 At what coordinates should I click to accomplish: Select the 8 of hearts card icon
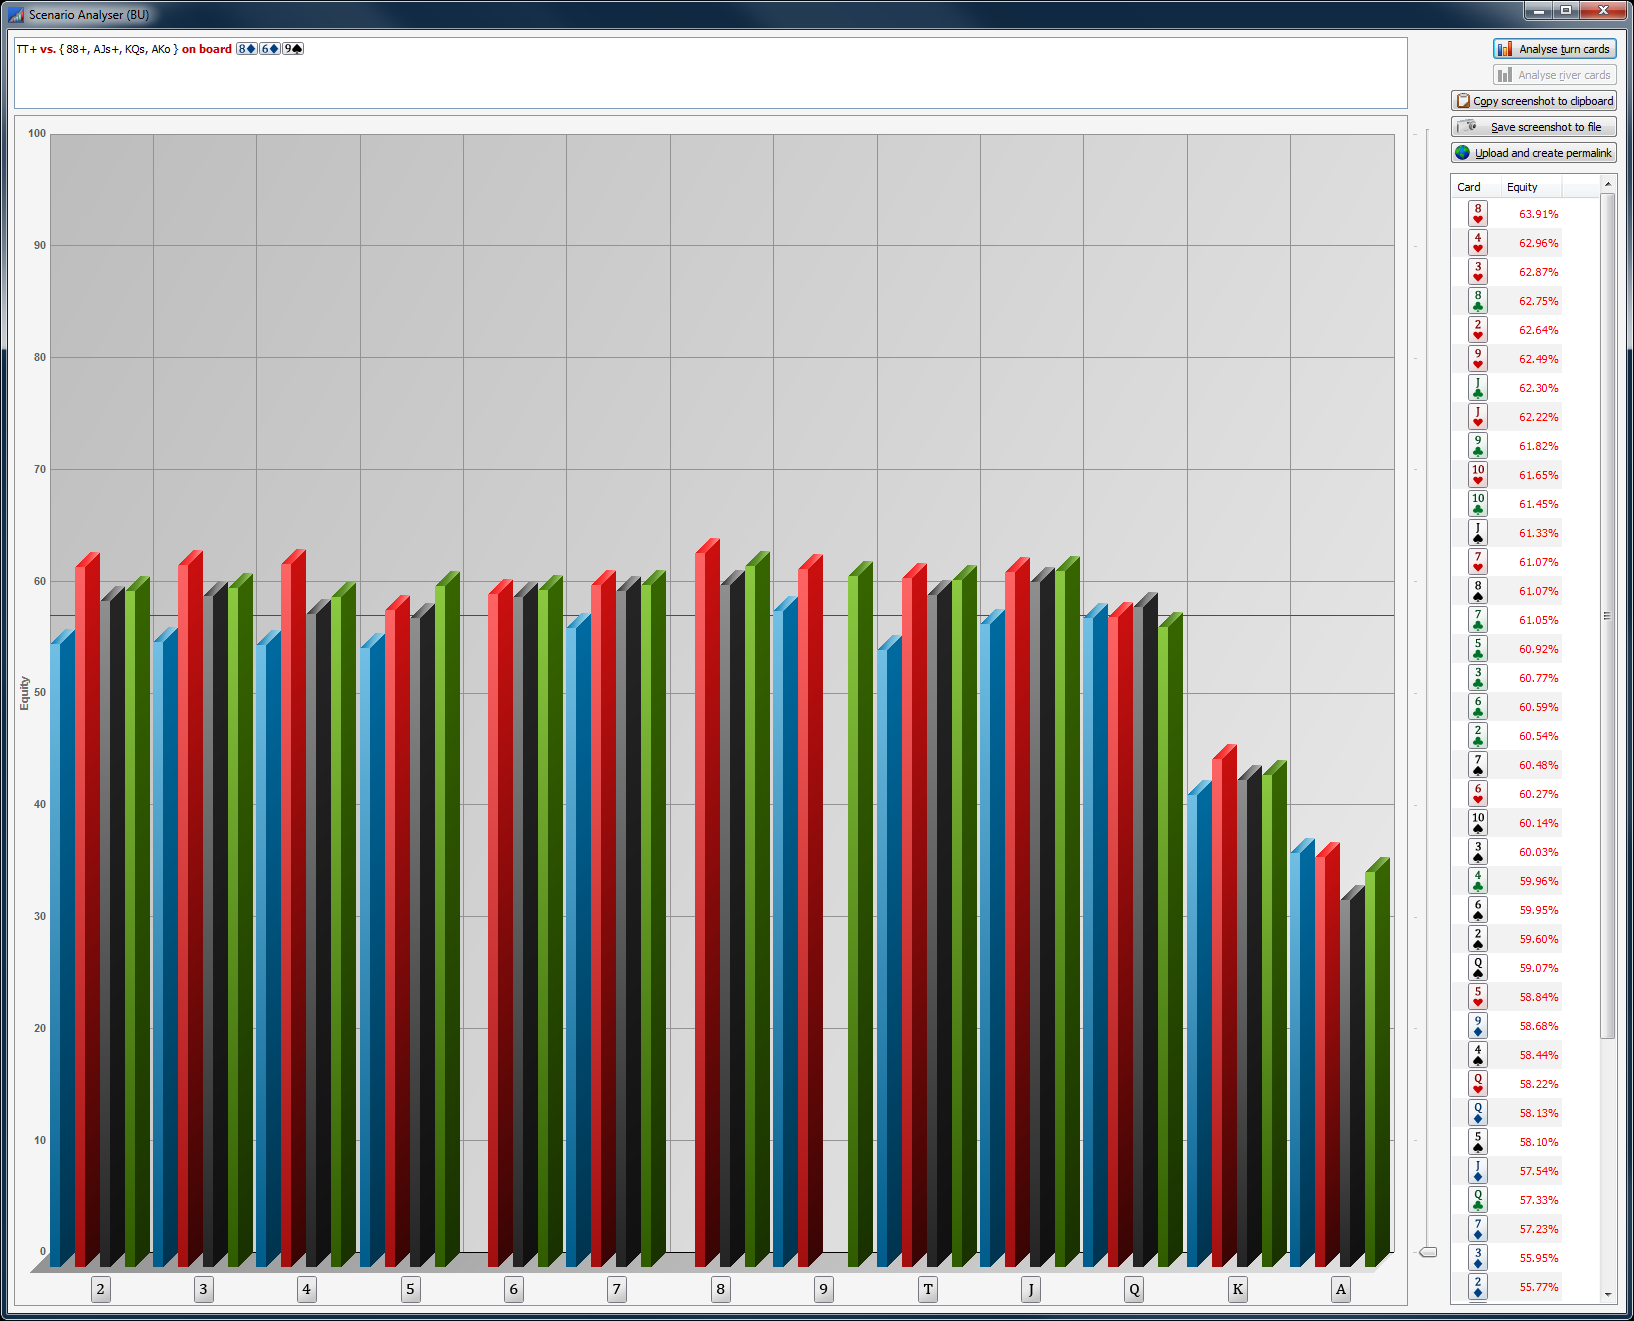point(1477,214)
